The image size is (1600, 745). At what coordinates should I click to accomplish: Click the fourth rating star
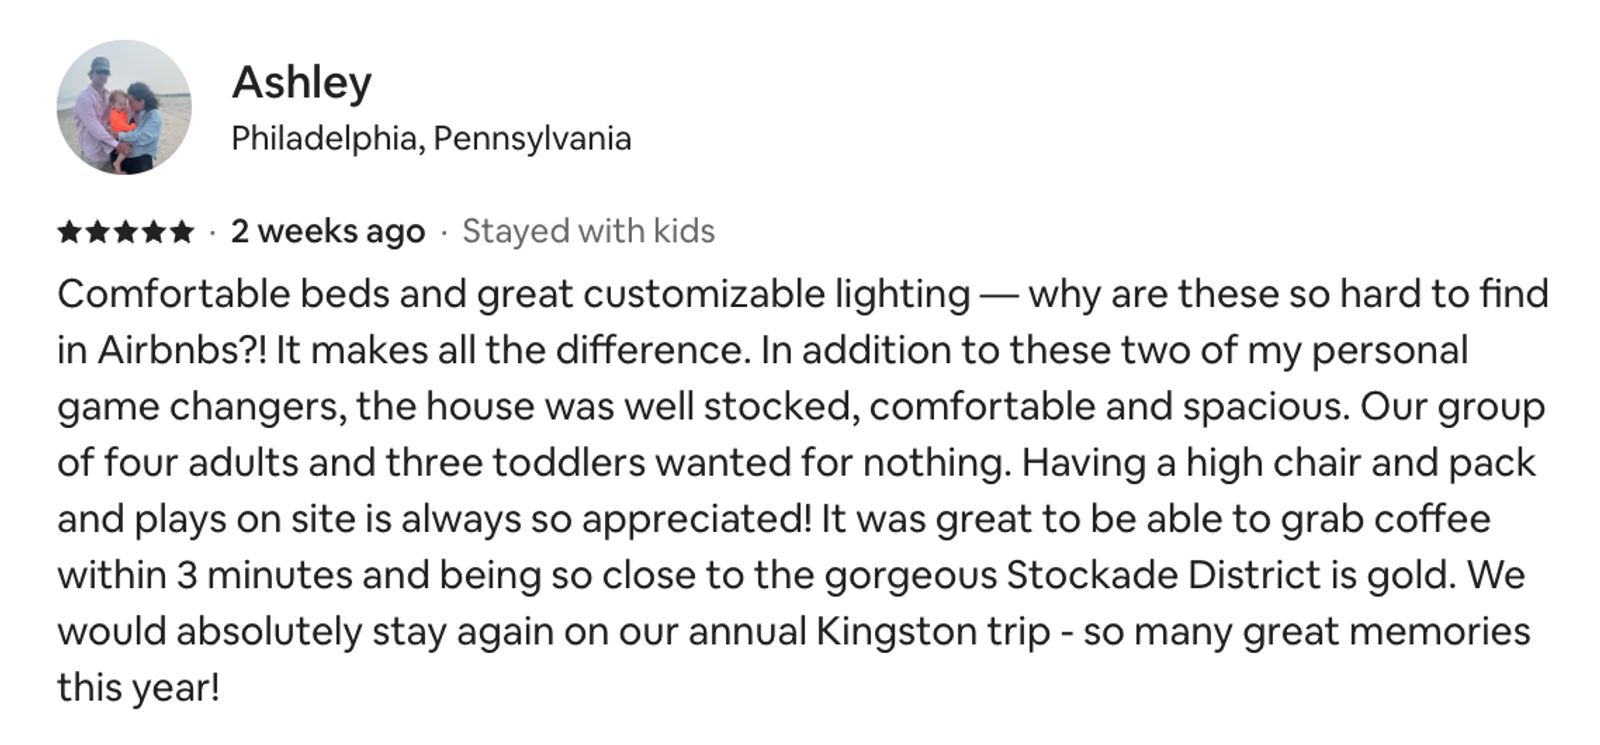(x=153, y=232)
